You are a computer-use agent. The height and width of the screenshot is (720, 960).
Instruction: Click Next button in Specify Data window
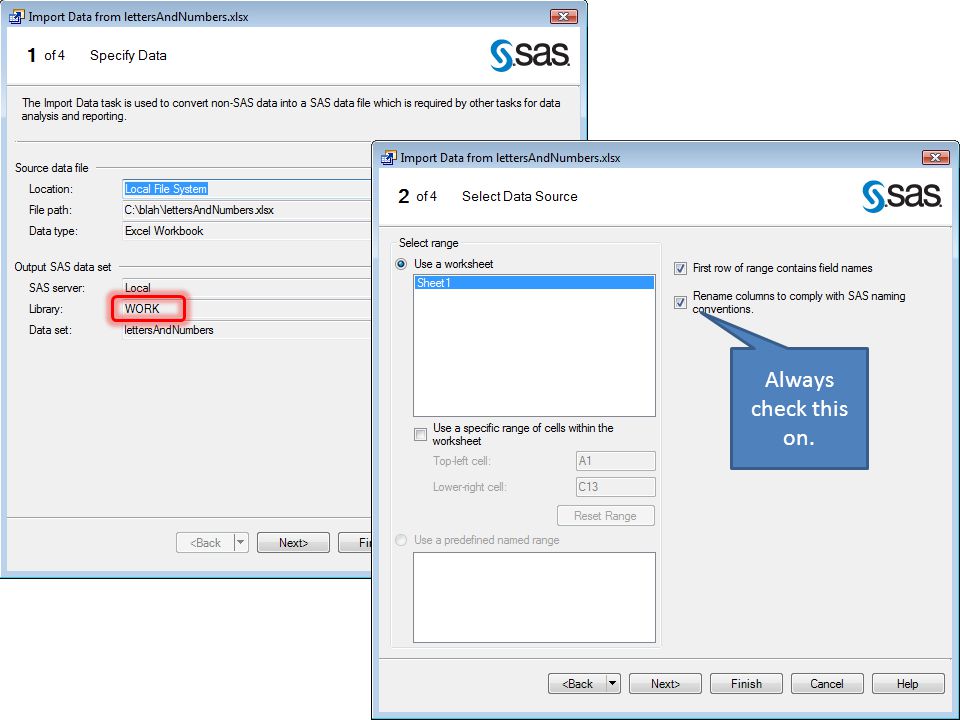293,542
